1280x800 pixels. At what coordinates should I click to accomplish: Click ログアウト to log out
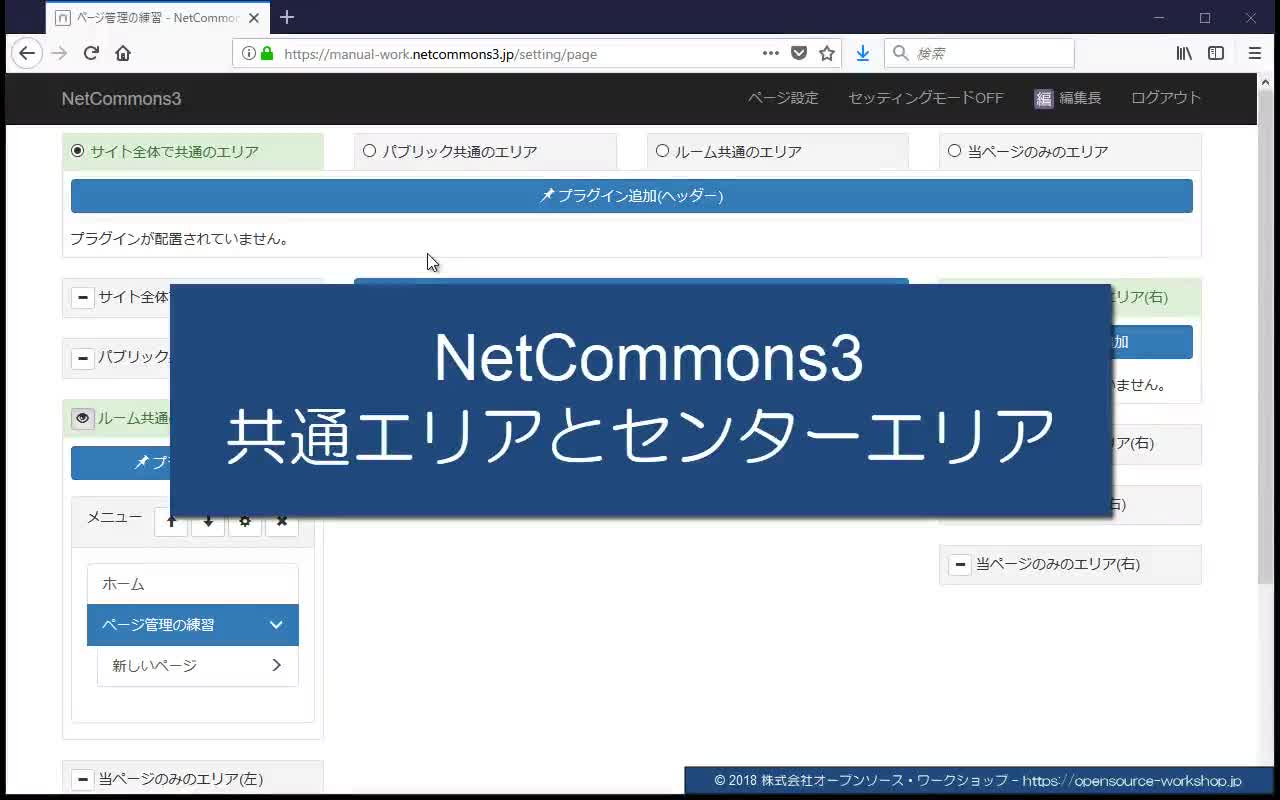(x=1166, y=98)
